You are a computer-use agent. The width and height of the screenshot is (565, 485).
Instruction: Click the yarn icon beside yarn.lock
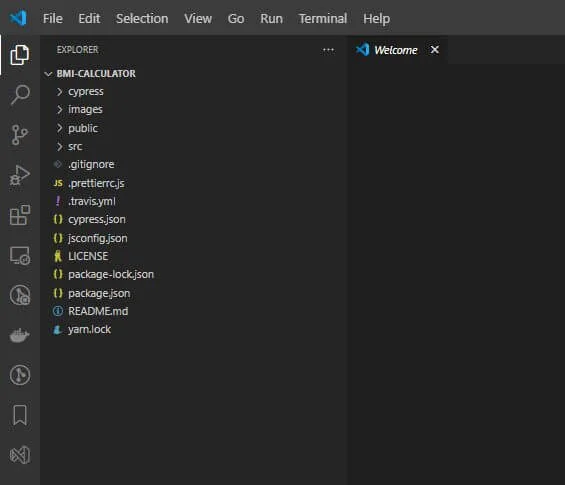click(57, 329)
